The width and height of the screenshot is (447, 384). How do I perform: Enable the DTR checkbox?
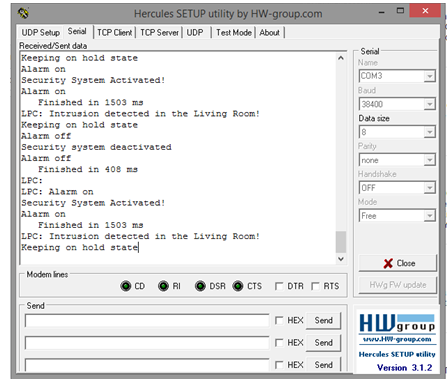279,286
